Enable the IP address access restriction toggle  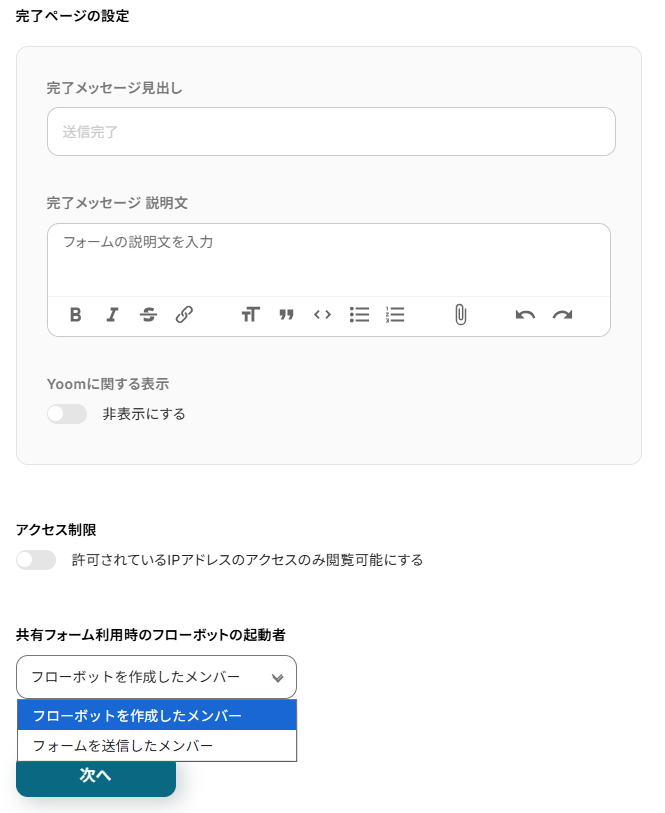[x=36, y=560]
